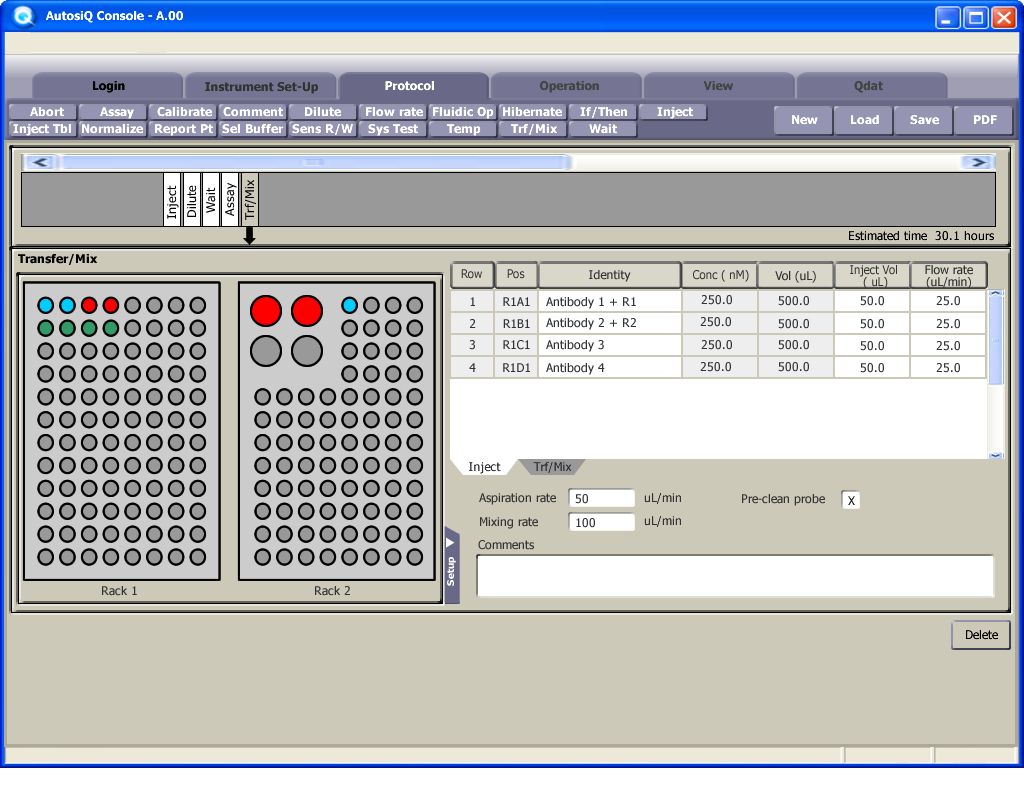1024x786 pixels.
Task: Select the first large red vial in Rack 2
Action: point(266,311)
